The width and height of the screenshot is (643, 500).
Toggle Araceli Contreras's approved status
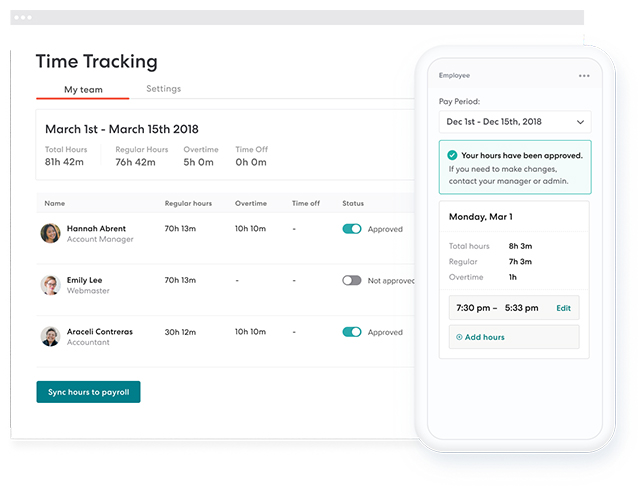pos(352,332)
